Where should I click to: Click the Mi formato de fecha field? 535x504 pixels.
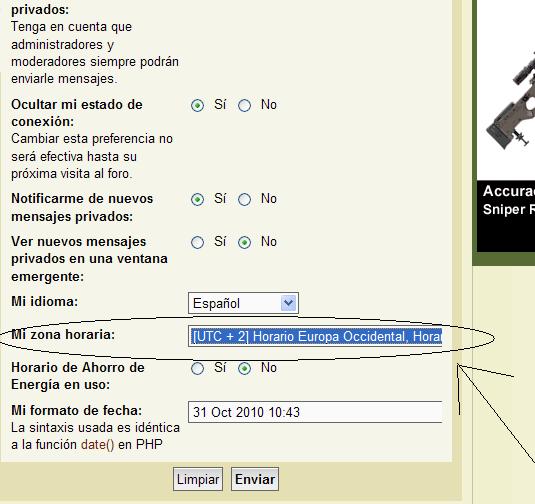click(x=315, y=412)
